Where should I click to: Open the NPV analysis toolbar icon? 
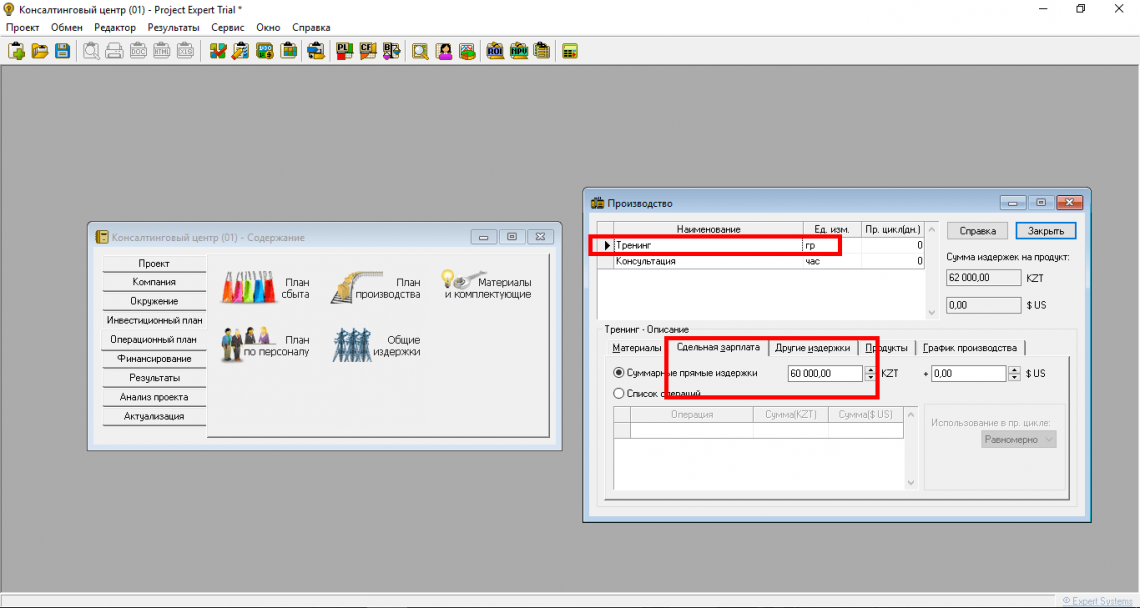pyautogui.click(x=518, y=51)
